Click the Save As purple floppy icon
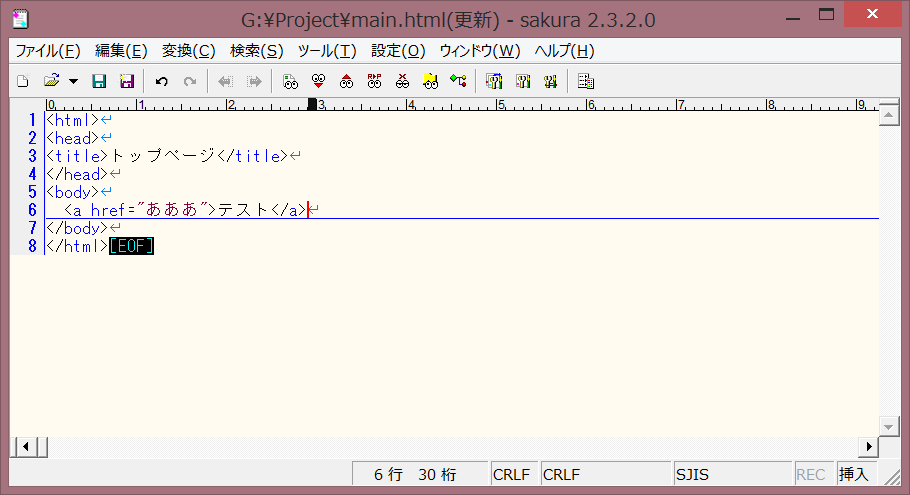 (x=127, y=81)
